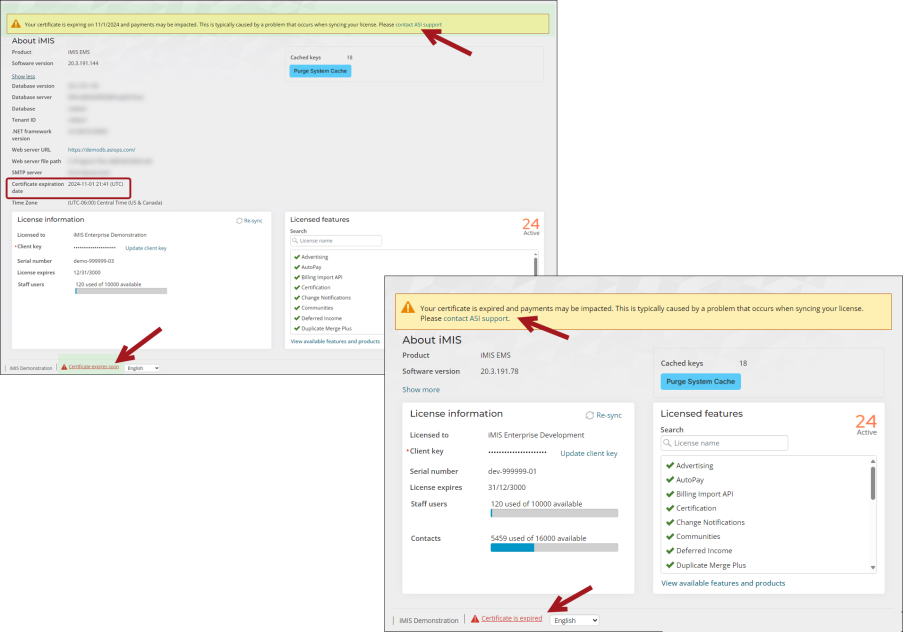
Task: Click the Deferred Income checkmark in the back window
Action: [297, 318]
